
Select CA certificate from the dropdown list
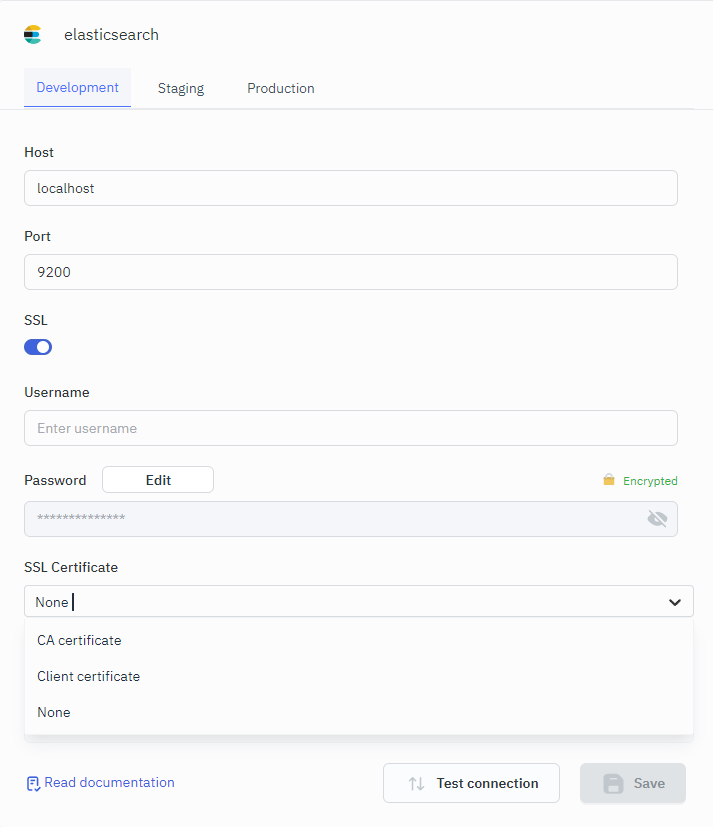click(79, 640)
